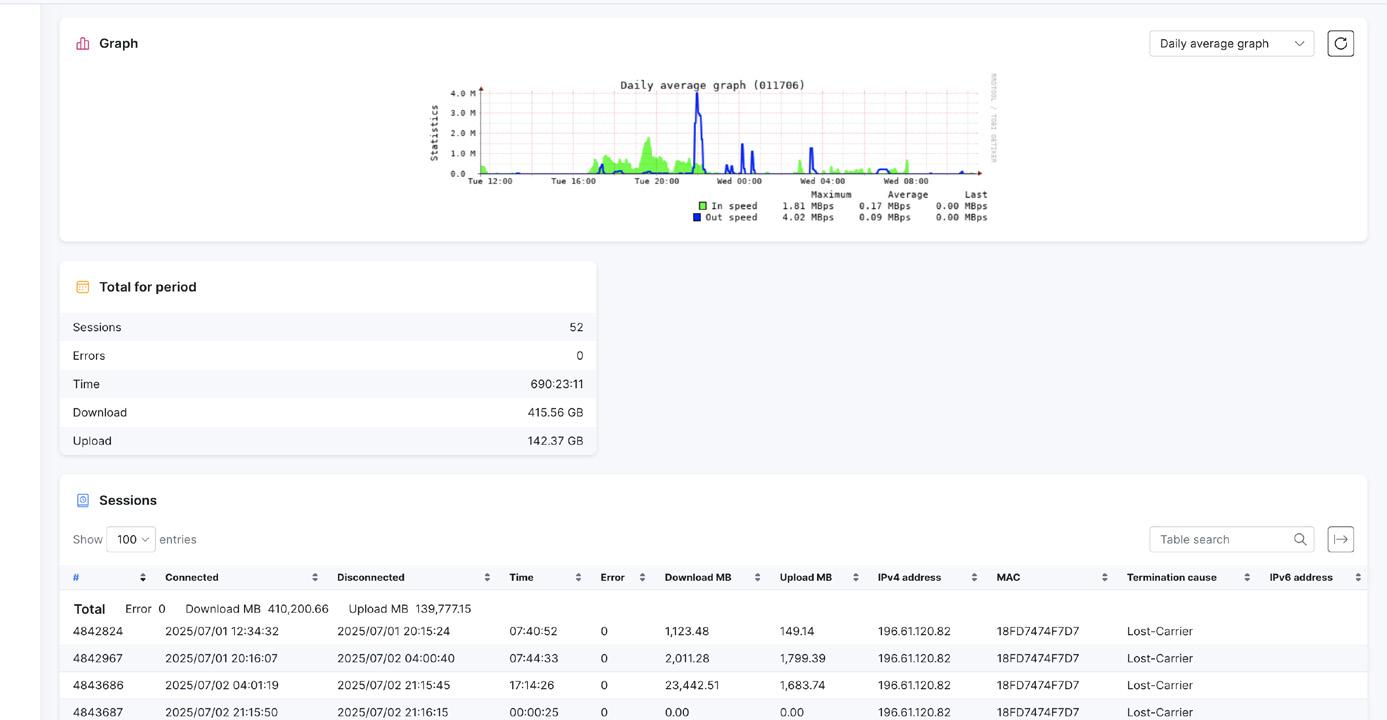This screenshot has height=720, width=1387.
Task: Focus the Table search input field
Action: [x=1232, y=539]
